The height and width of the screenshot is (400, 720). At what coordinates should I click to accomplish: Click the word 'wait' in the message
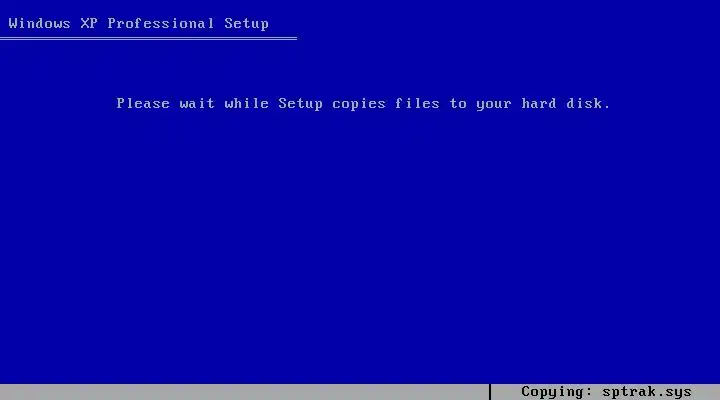pyautogui.click(x=197, y=103)
